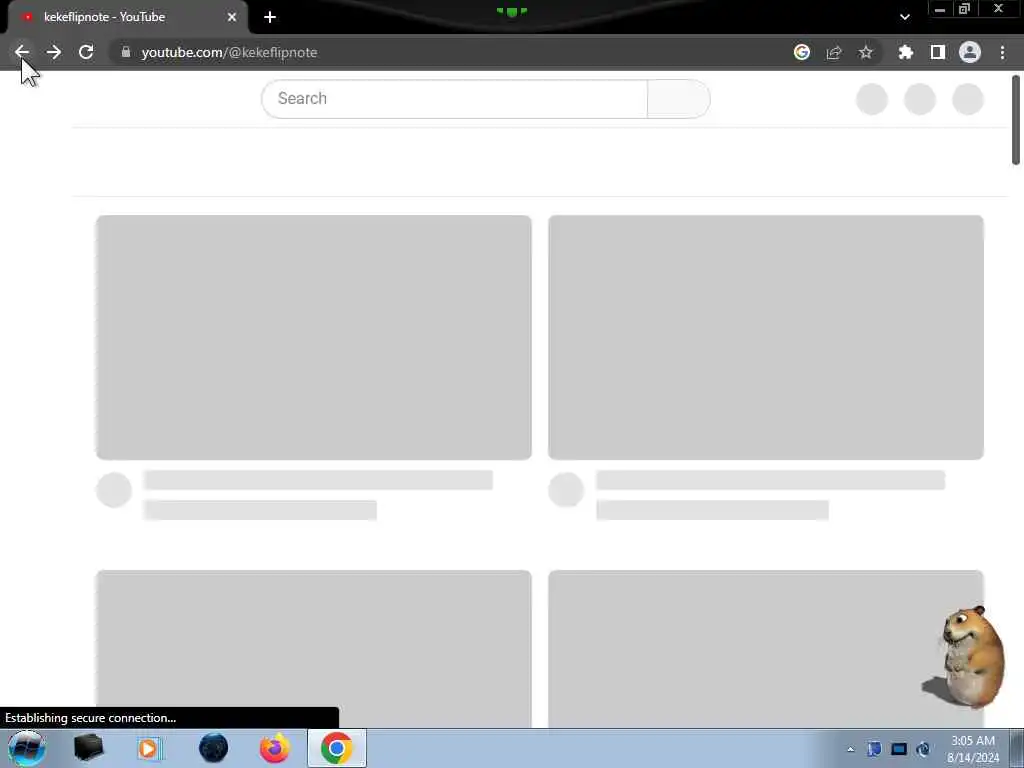1024x768 pixels.
Task: Open the Extensions puzzle-piece menu
Action: [906, 52]
